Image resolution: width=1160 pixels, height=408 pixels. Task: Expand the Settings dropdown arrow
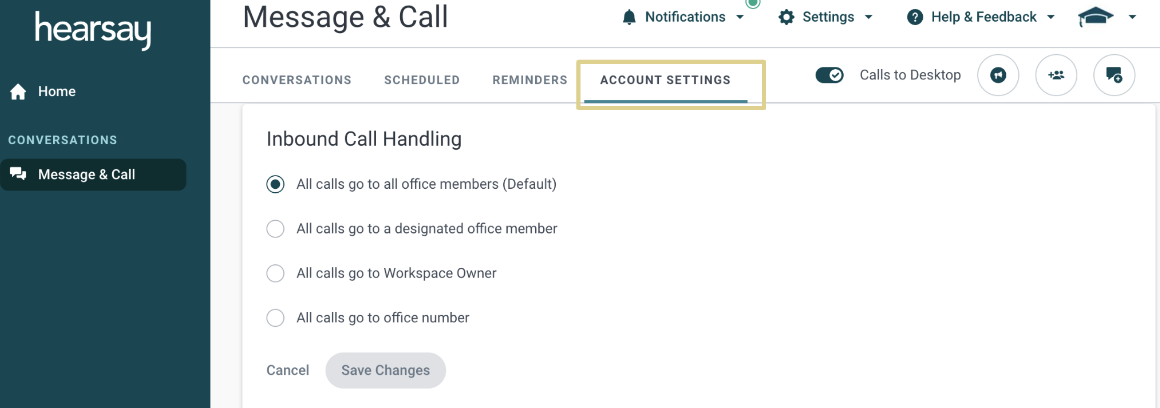click(x=868, y=17)
